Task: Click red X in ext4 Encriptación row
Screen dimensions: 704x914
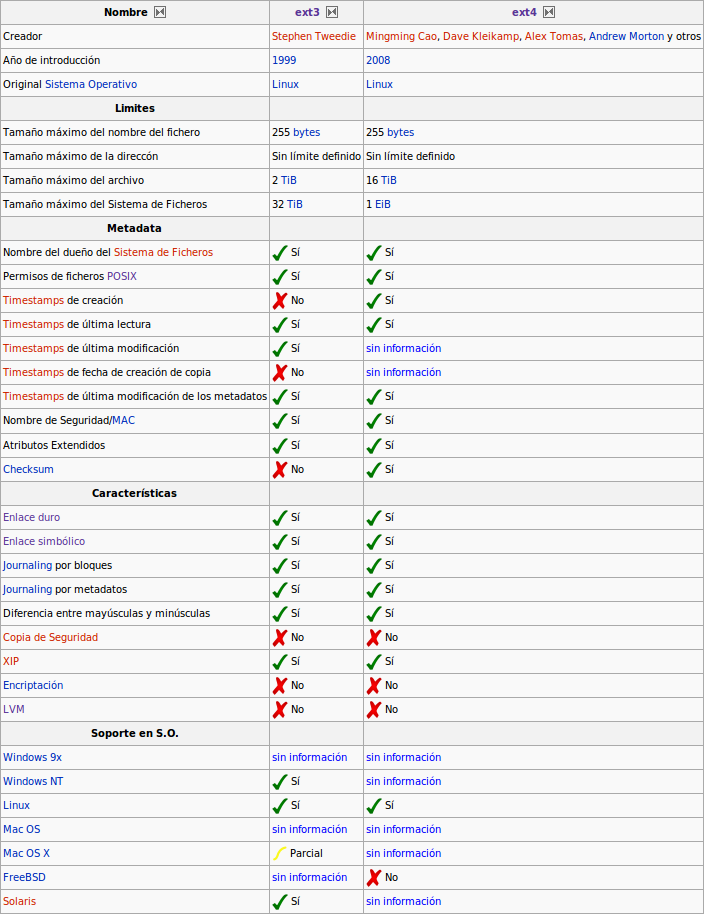Action: click(374, 685)
